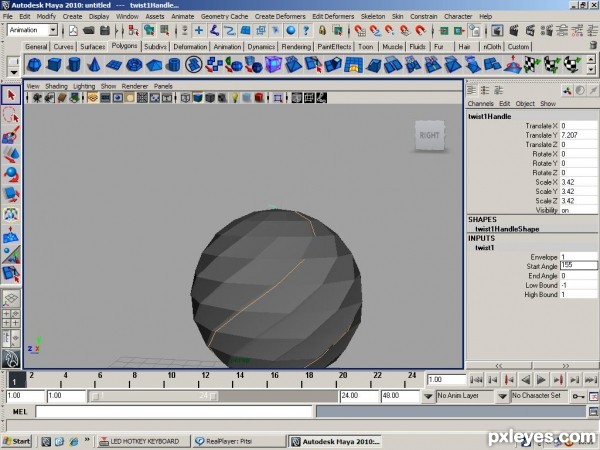Switch to LED HOTKEY KEYBOARD taskbar window

[143, 441]
